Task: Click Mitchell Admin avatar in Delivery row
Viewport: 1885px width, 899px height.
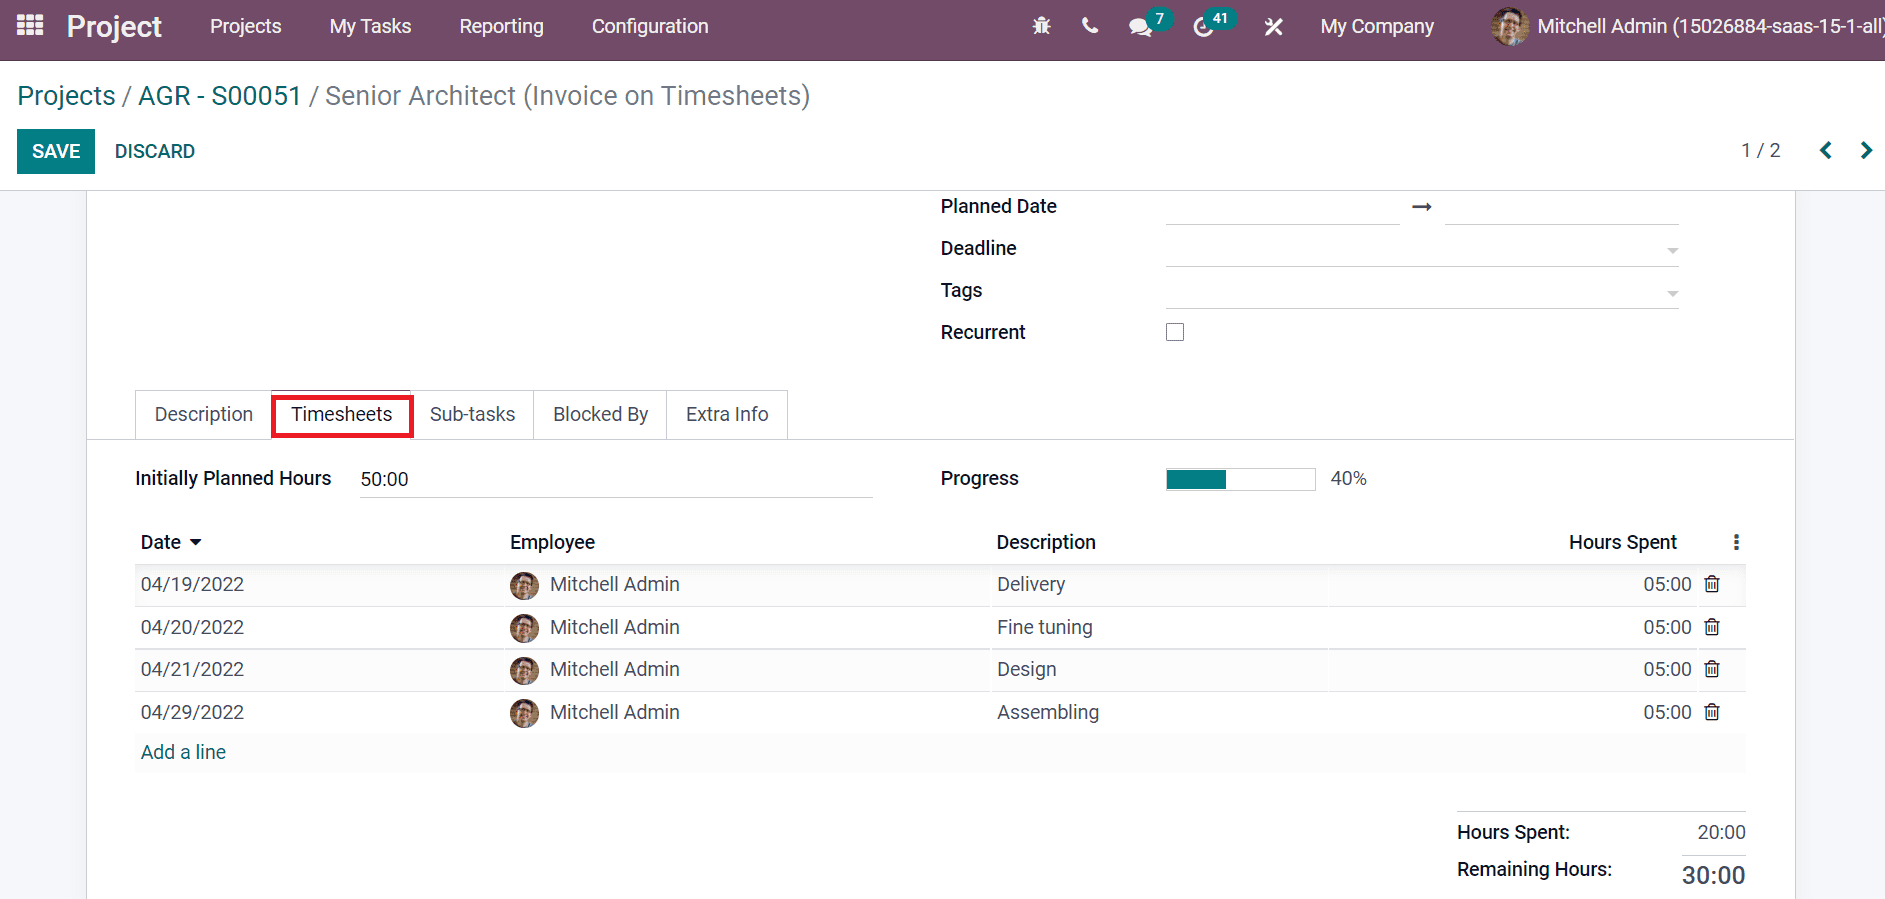Action: (x=524, y=585)
